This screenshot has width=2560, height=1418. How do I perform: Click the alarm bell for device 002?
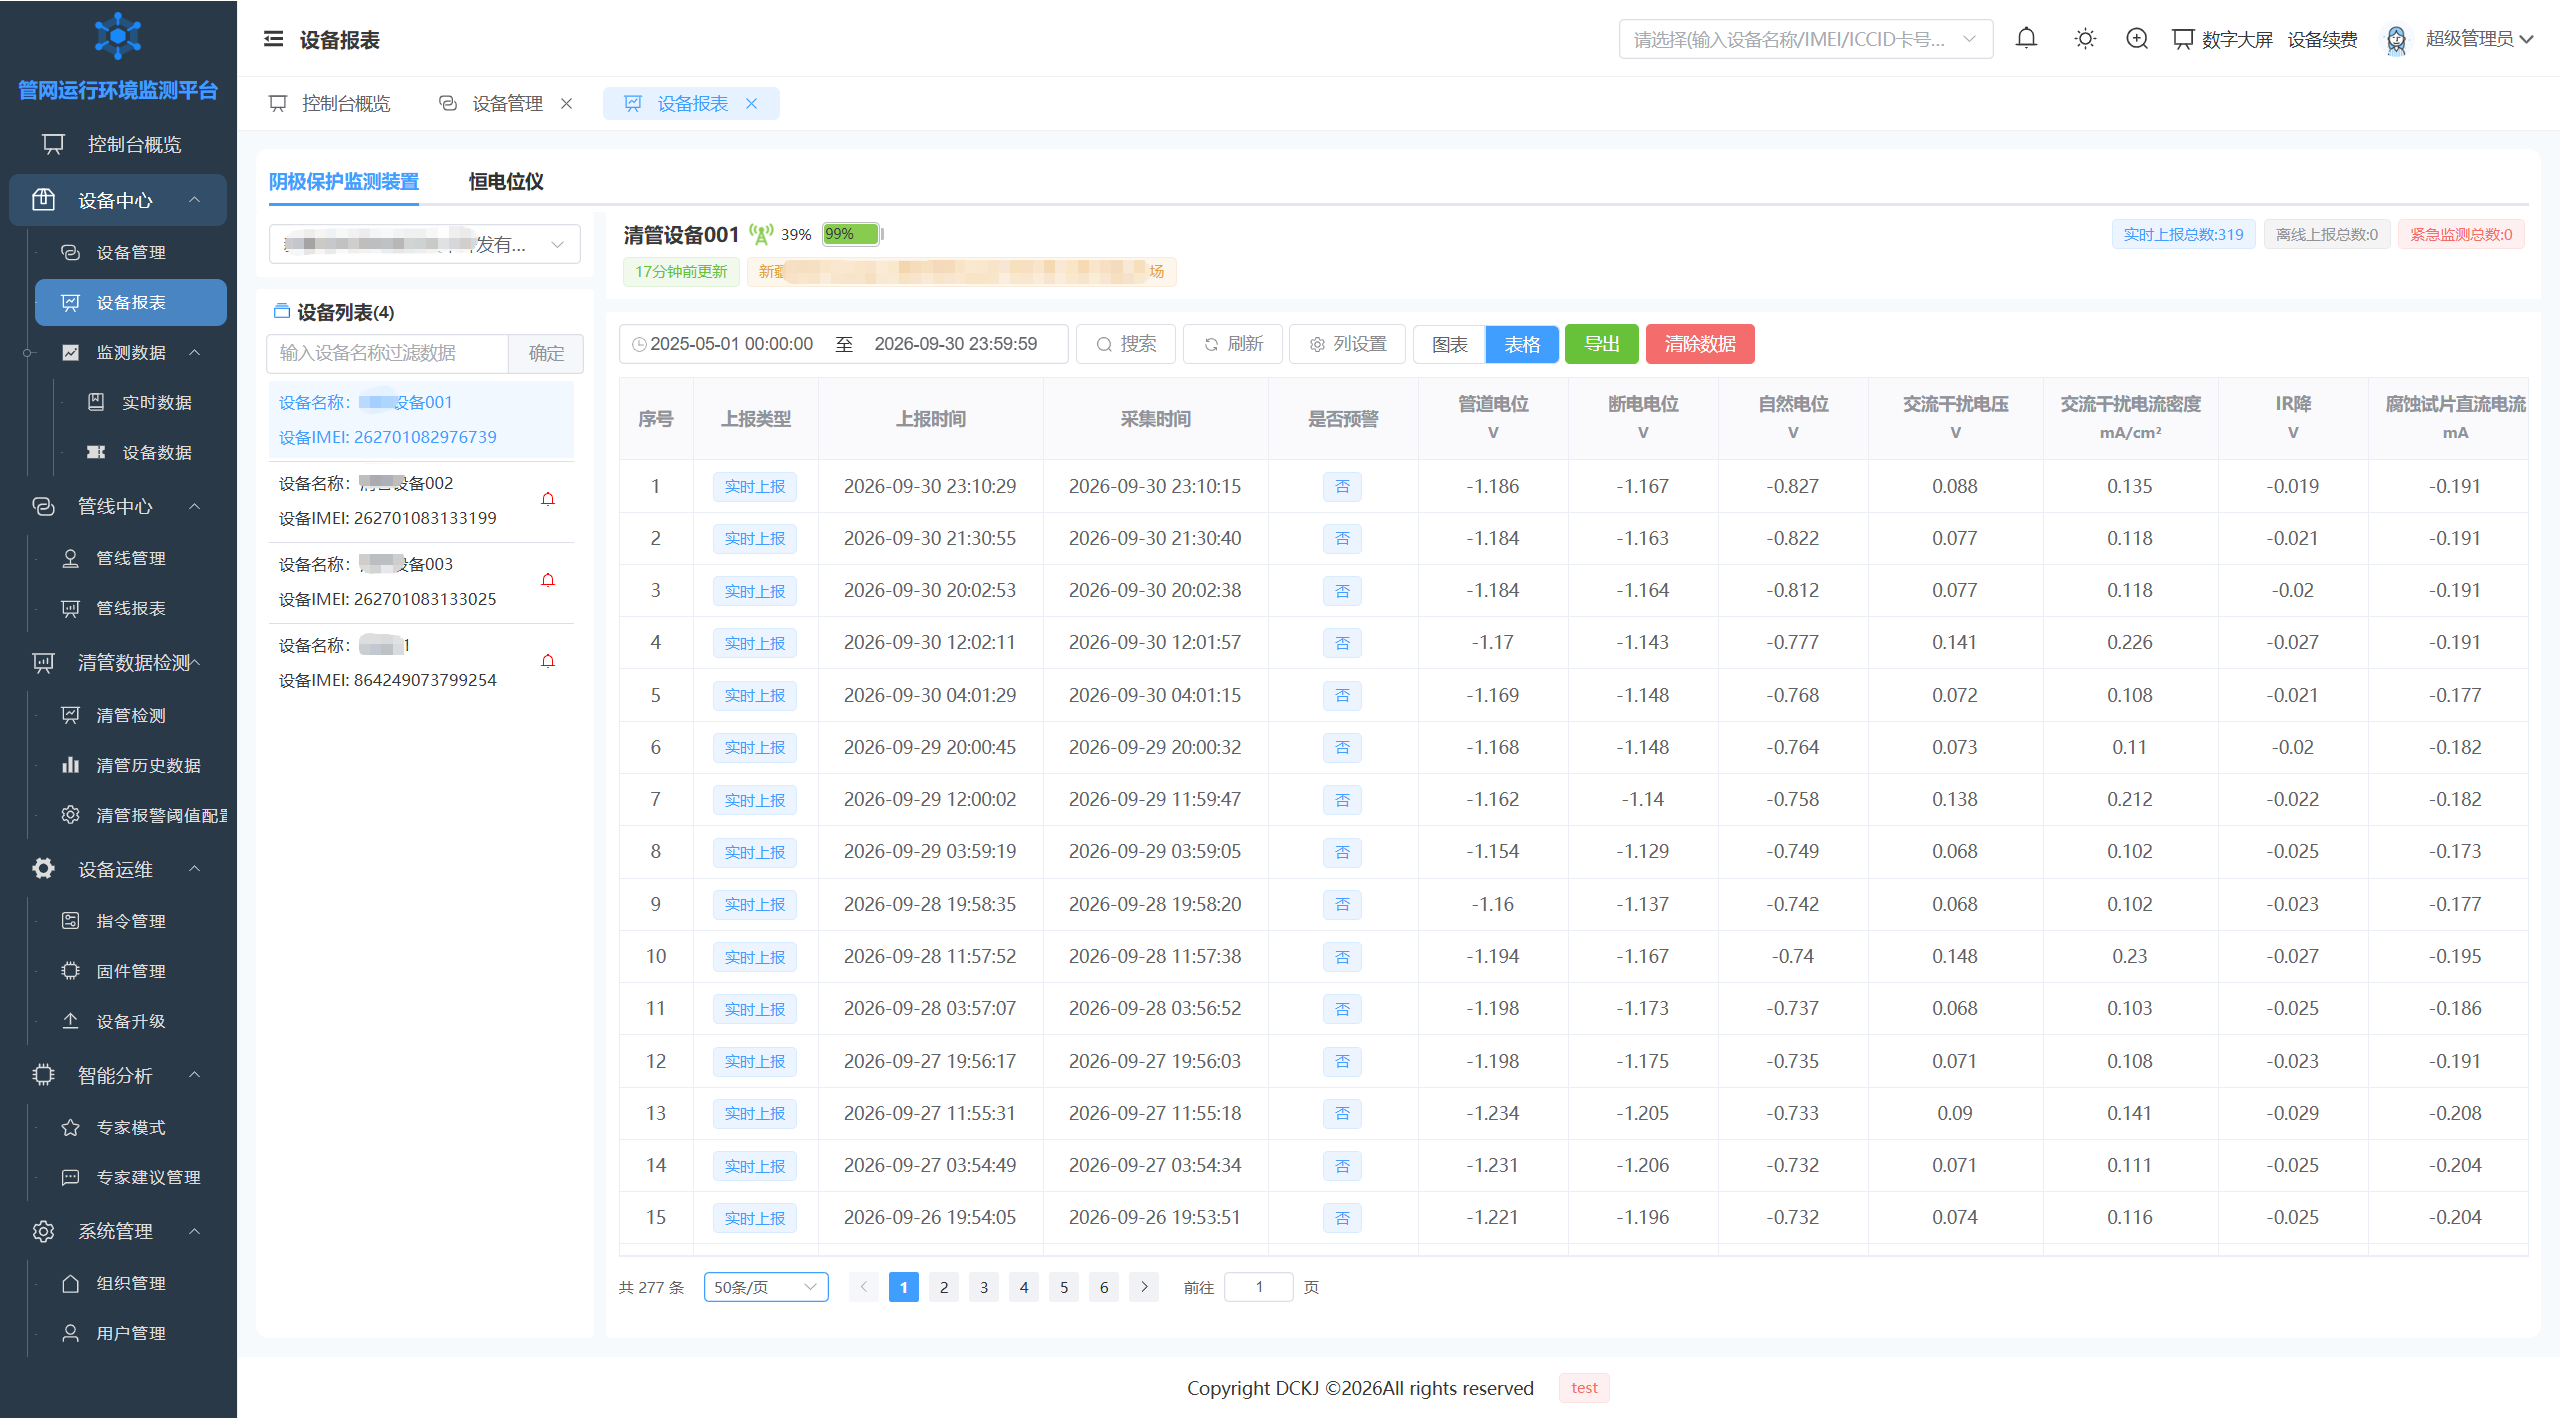[548, 499]
